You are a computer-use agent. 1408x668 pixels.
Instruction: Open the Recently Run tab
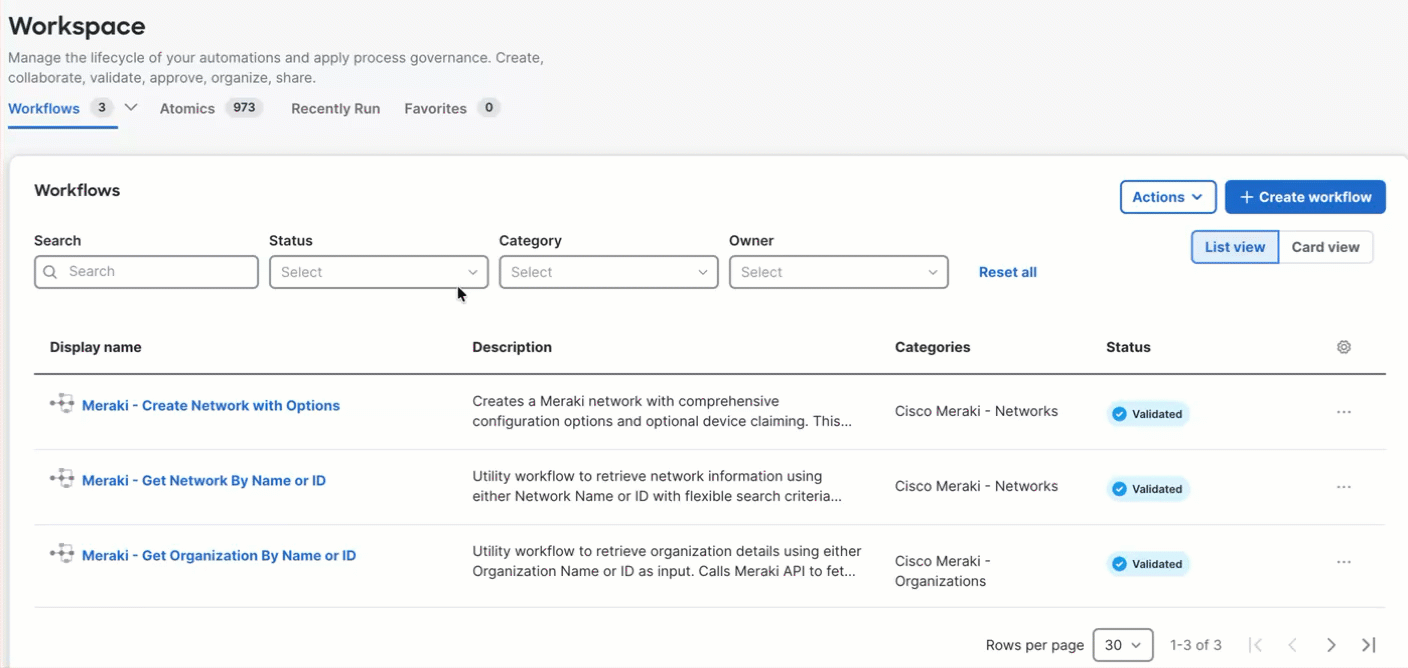click(335, 108)
